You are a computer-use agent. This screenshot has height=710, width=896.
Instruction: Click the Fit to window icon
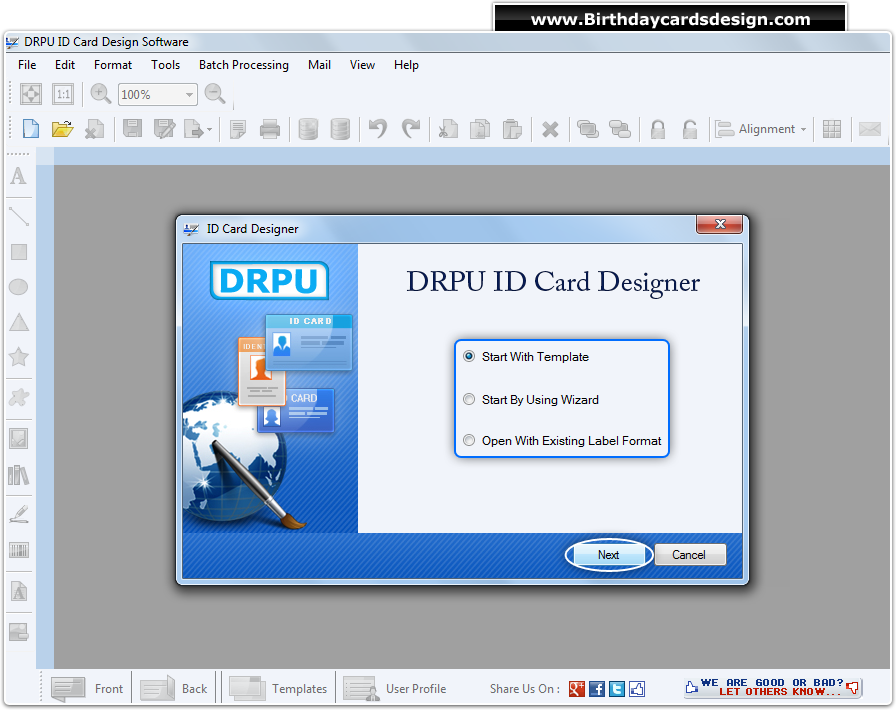[31, 94]
